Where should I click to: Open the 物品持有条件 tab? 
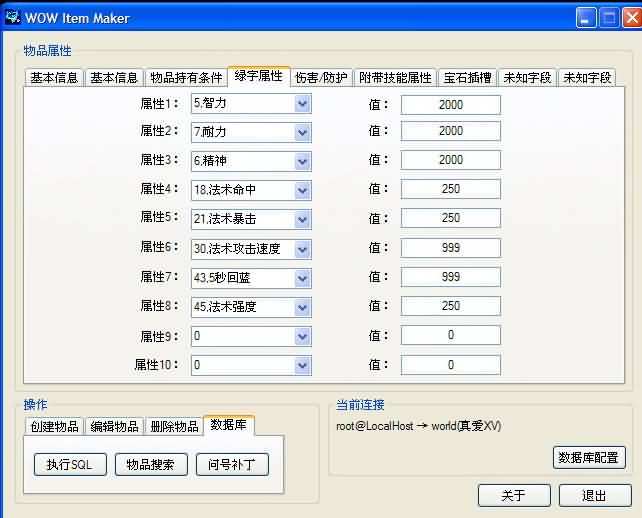click(x=186, y=77)
